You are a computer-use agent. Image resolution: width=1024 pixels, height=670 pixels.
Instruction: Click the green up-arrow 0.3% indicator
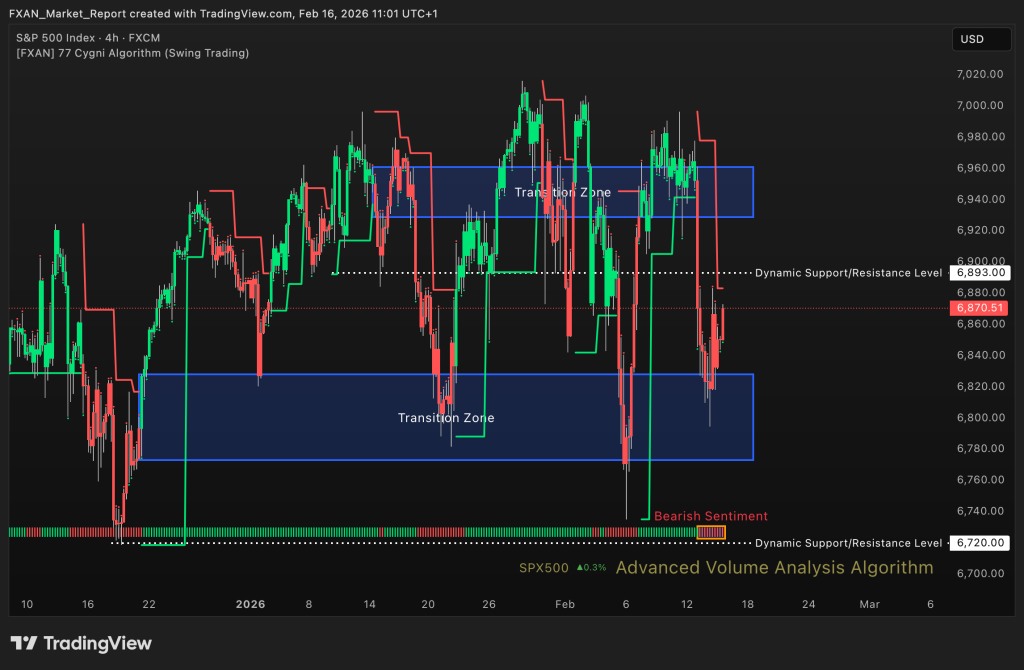coord(592,568)
